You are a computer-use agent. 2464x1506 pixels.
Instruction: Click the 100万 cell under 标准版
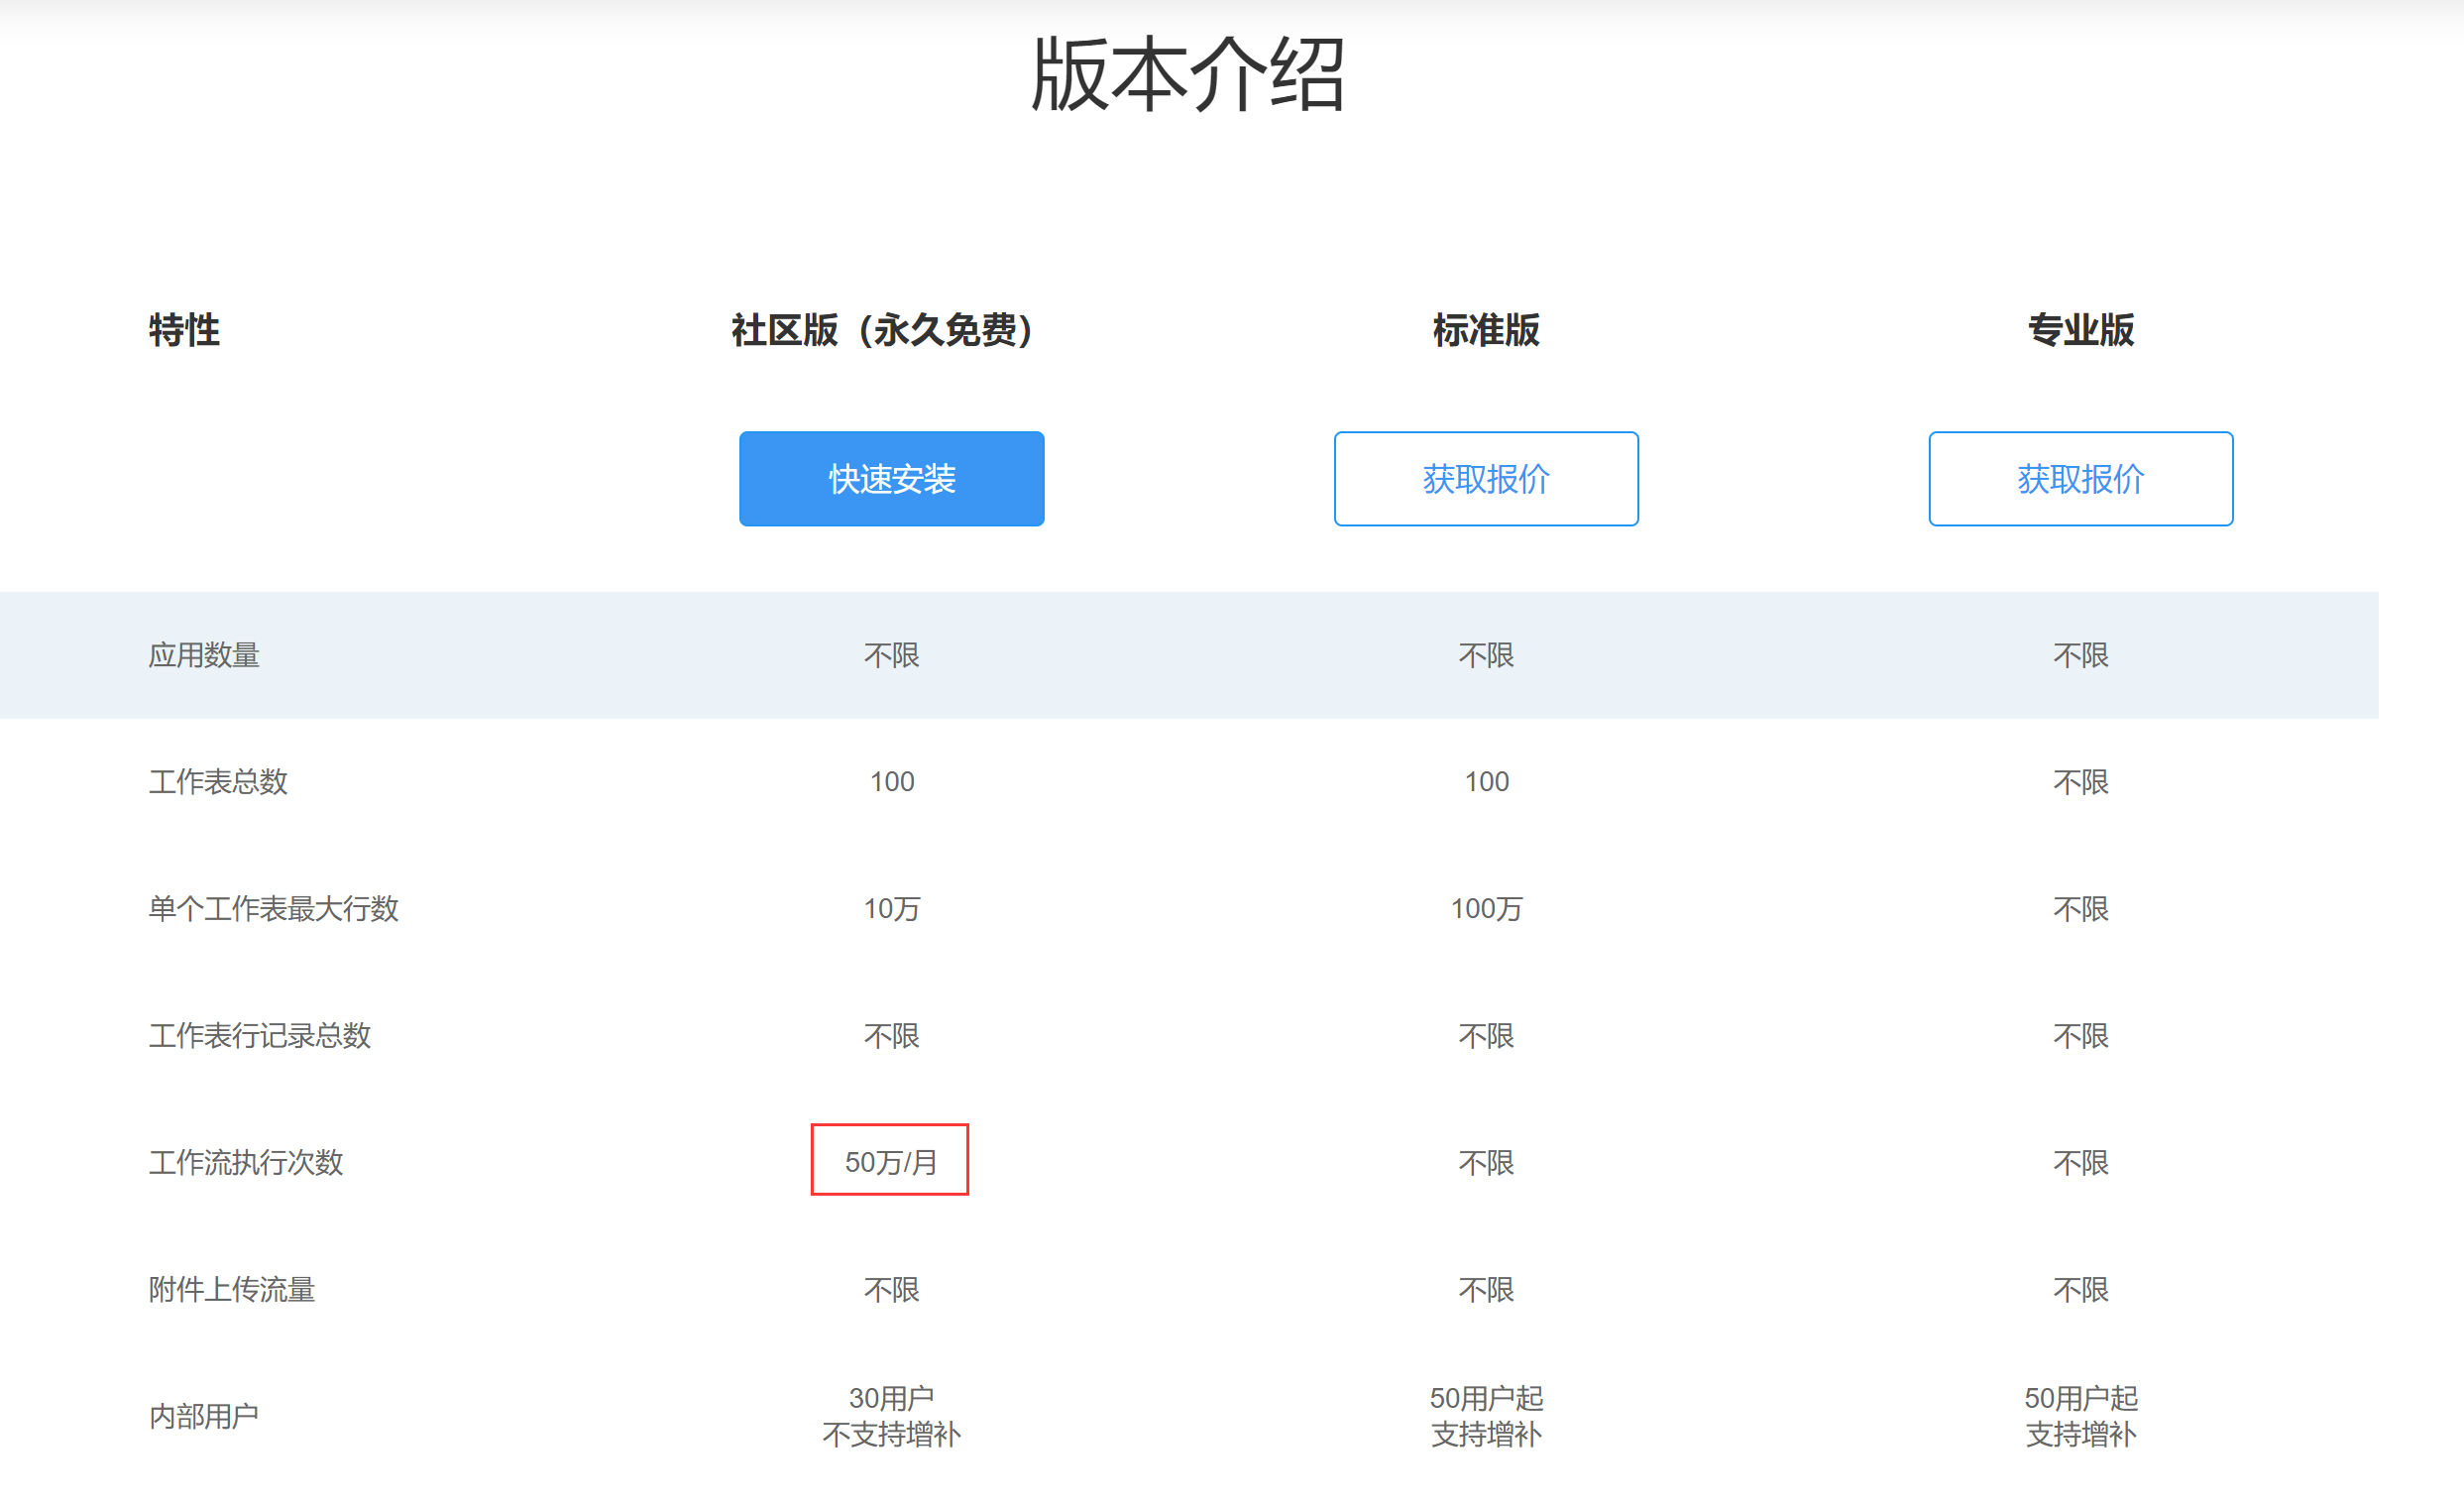coord(1485,908)
